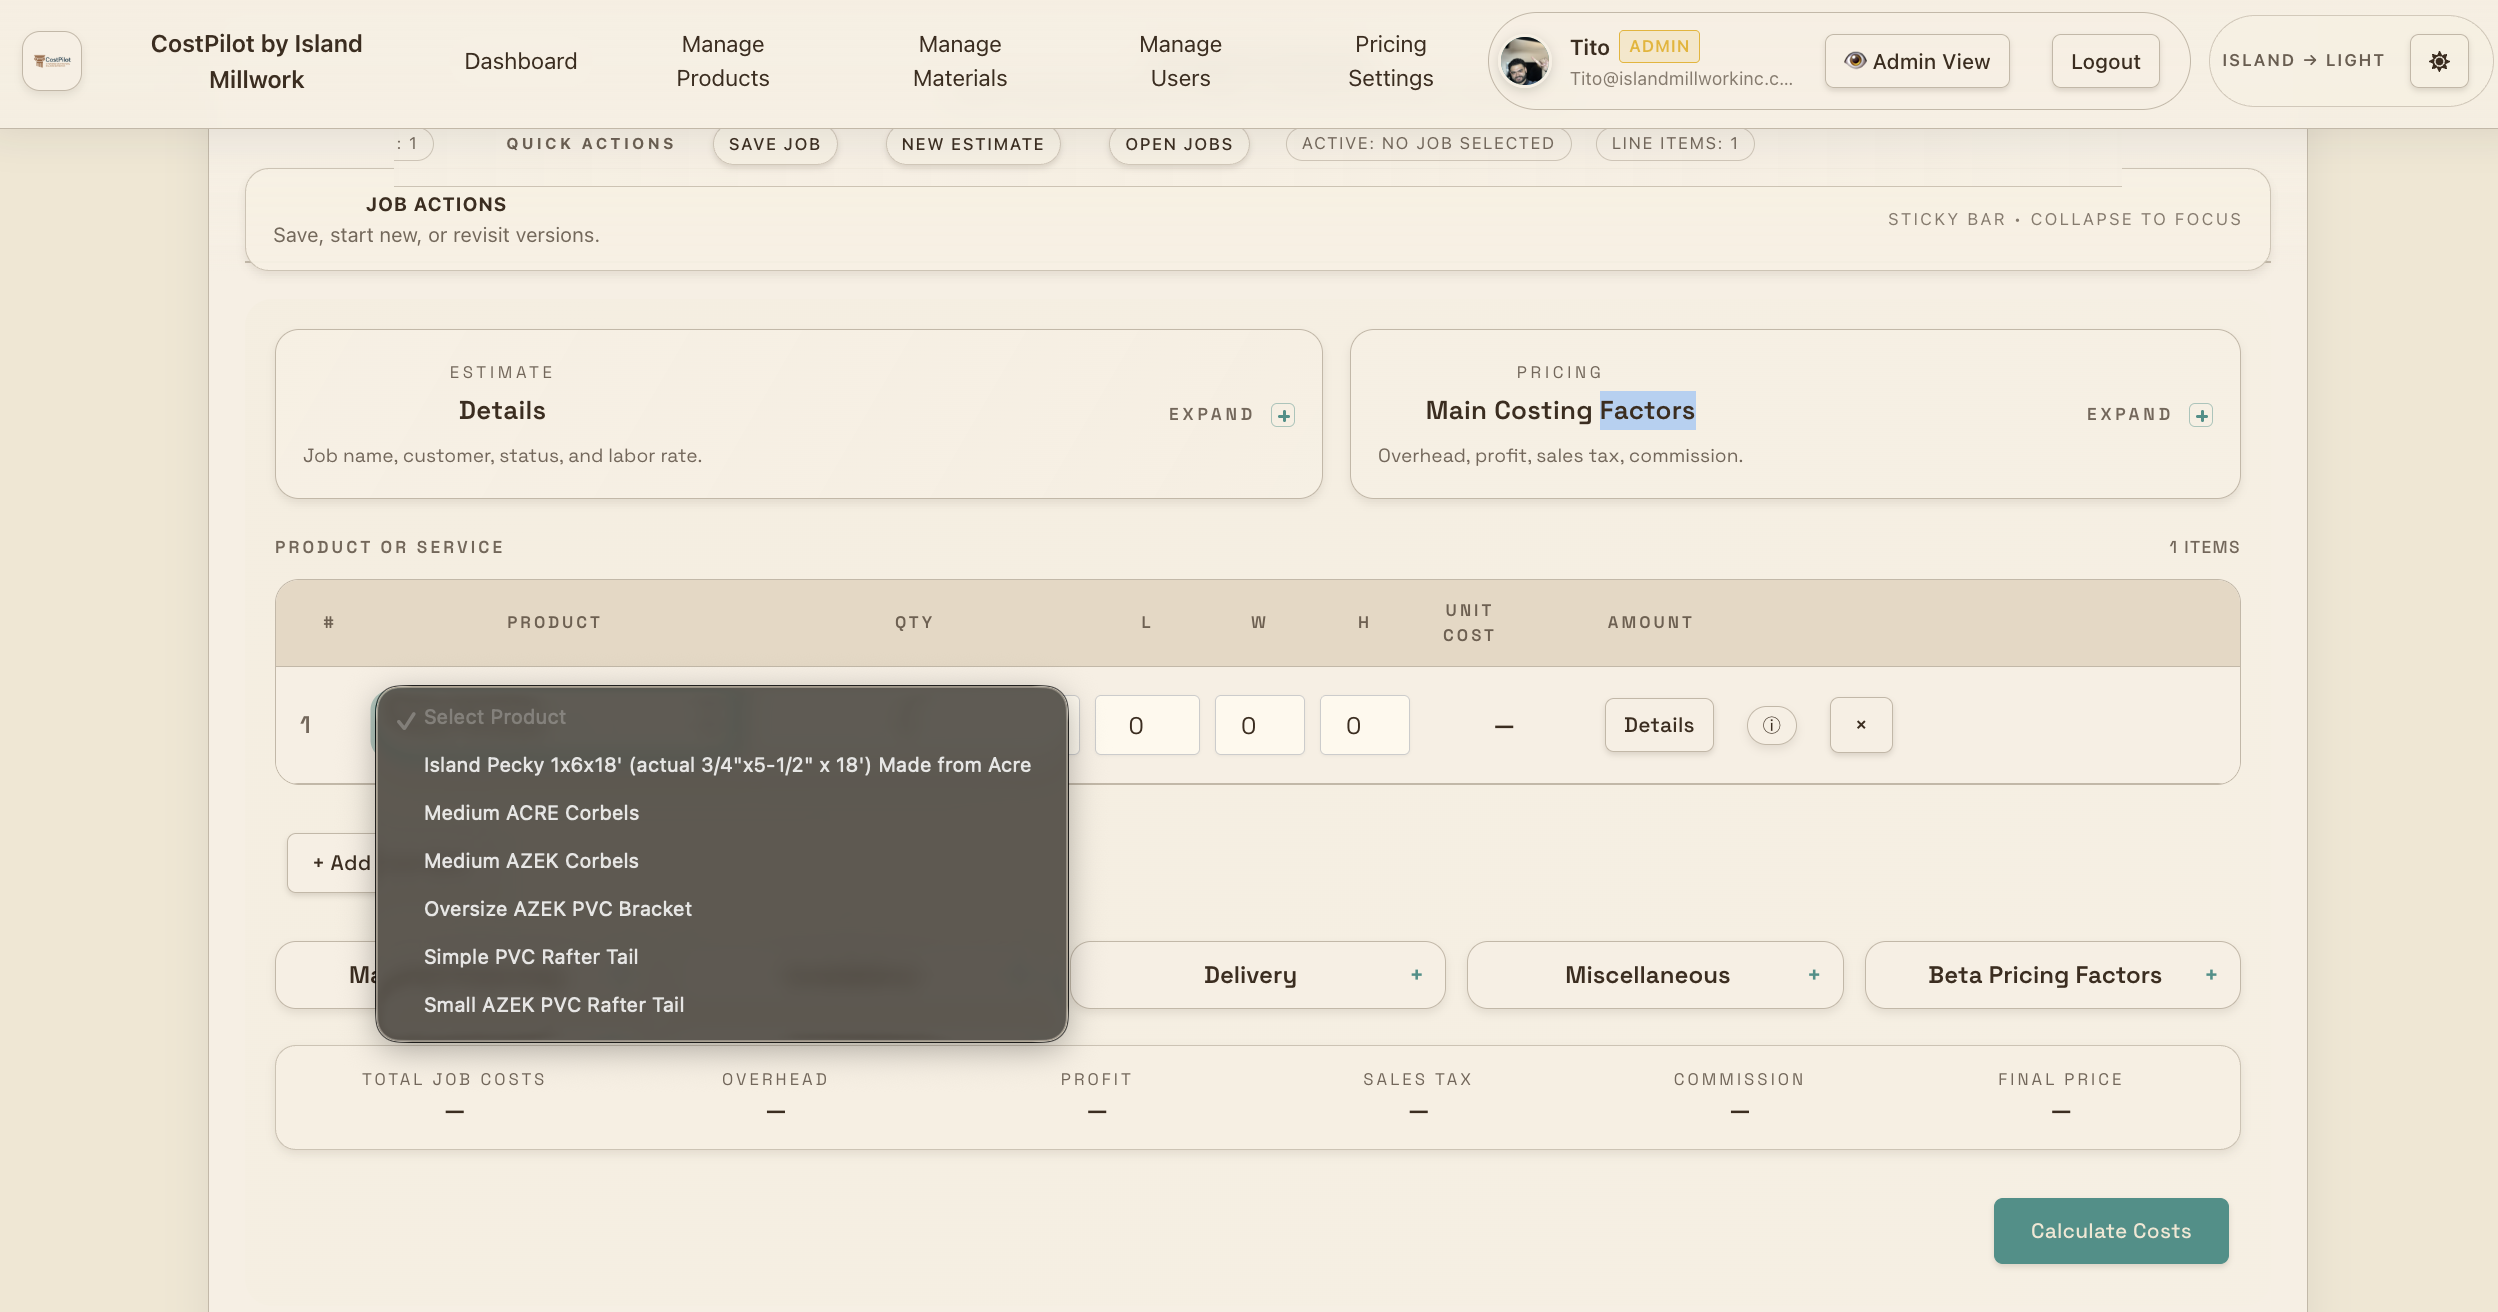Screen dimensions: 2498x1312
Task: Click the Tito@islandmillworkinc.c... email text
Action: click(x=1681, y=79)
